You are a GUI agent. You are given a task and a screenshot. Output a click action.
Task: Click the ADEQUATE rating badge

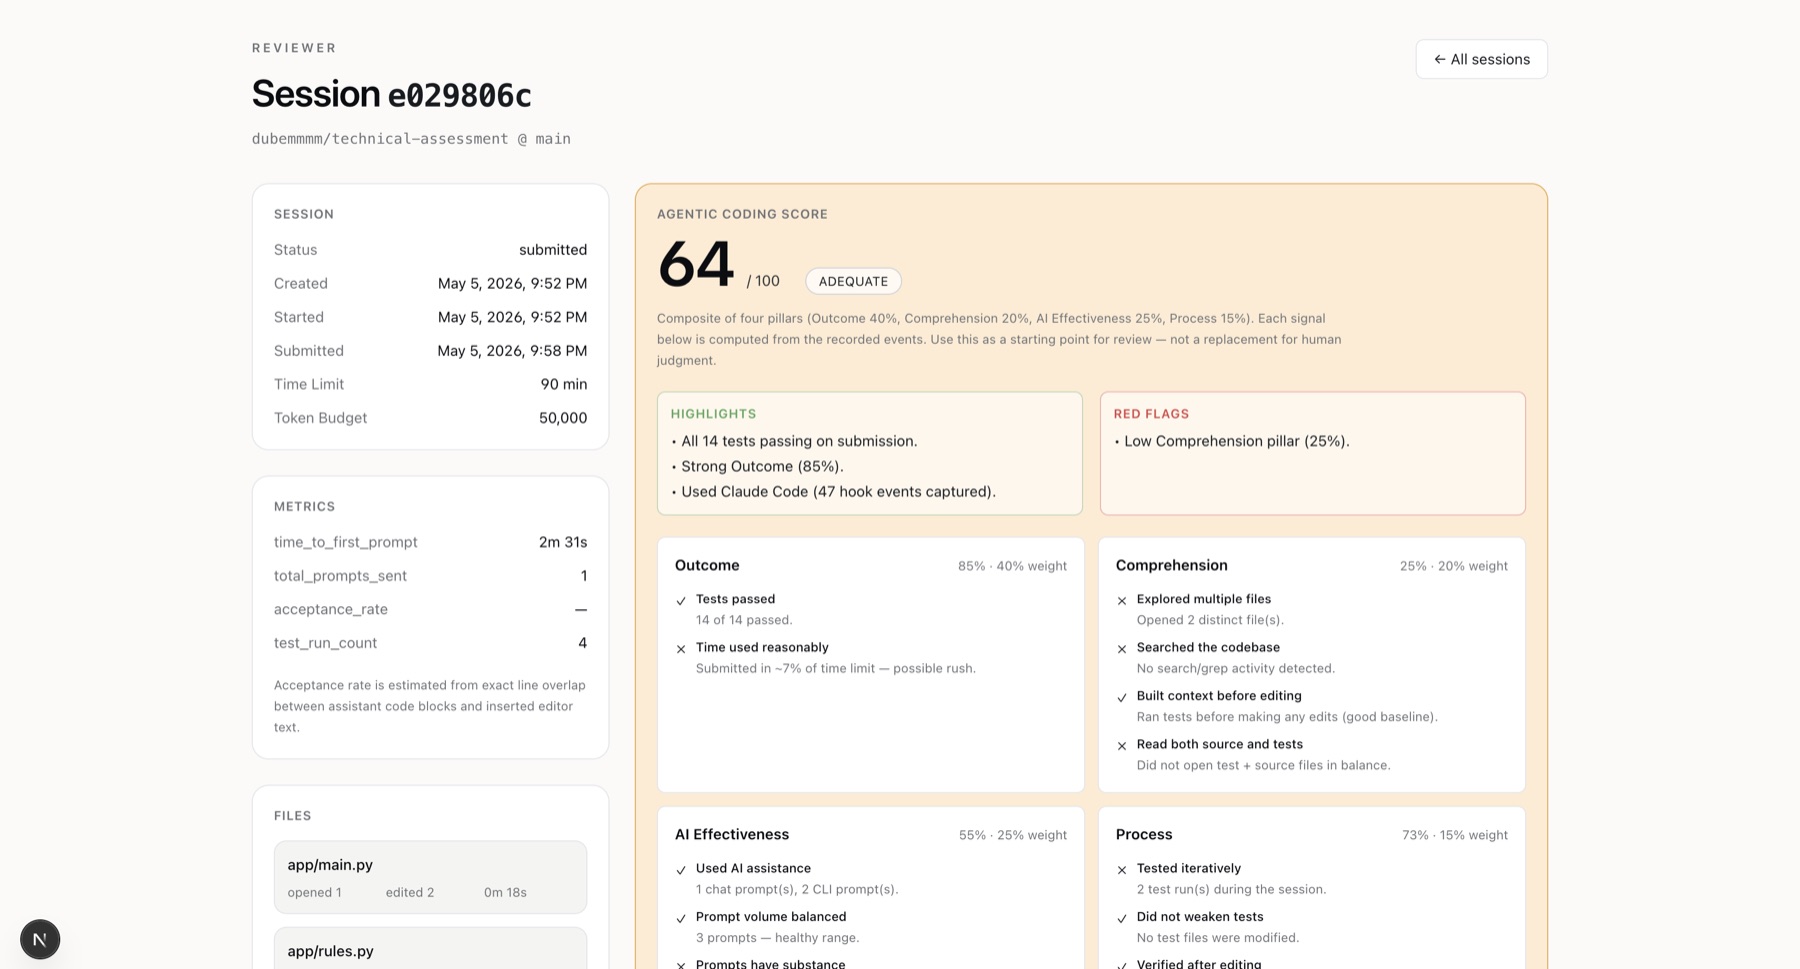click(x=853, y=281)
